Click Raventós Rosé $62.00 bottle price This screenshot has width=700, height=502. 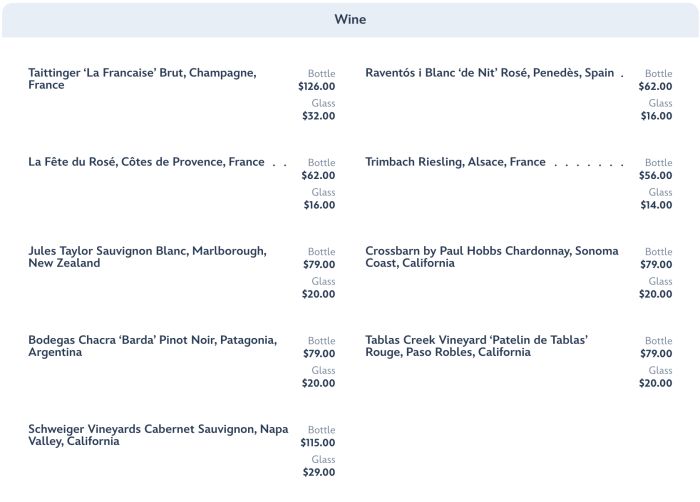[x=656, y=87]
